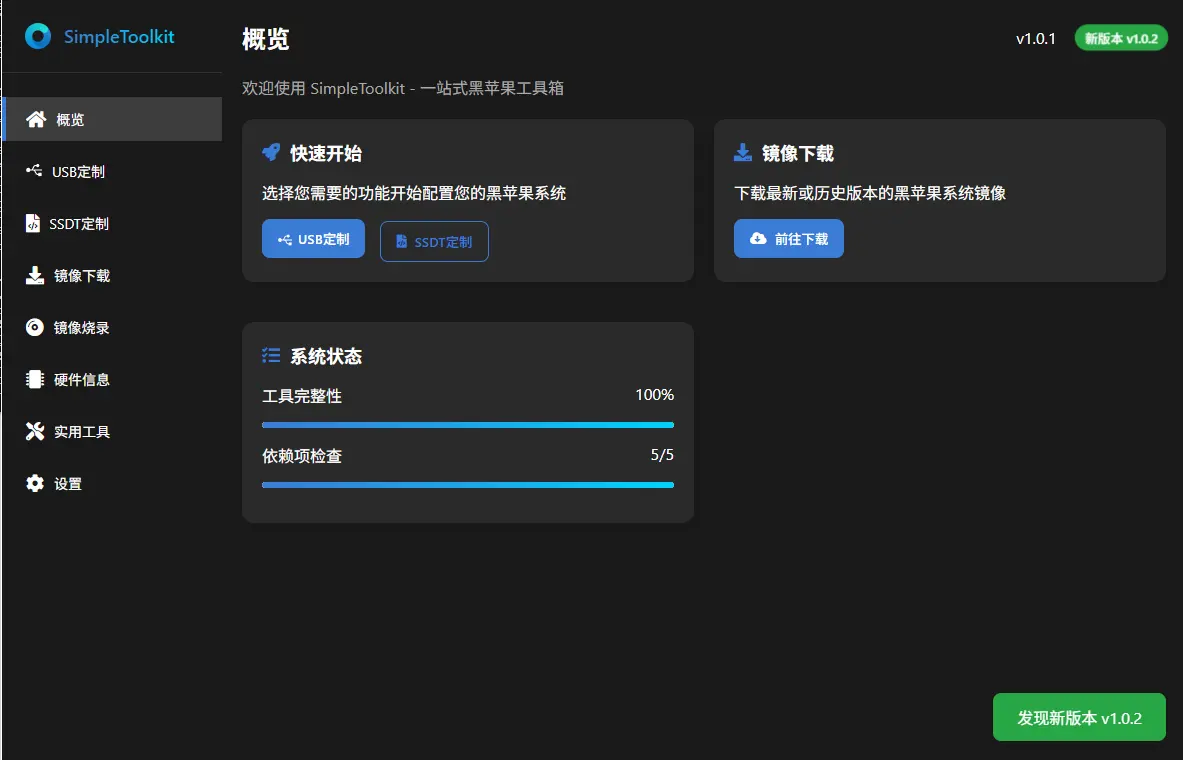This screenshot has width=1183, height=760.
Task: Open 硬件信息 in the sidebar
Action: (112, 379)
